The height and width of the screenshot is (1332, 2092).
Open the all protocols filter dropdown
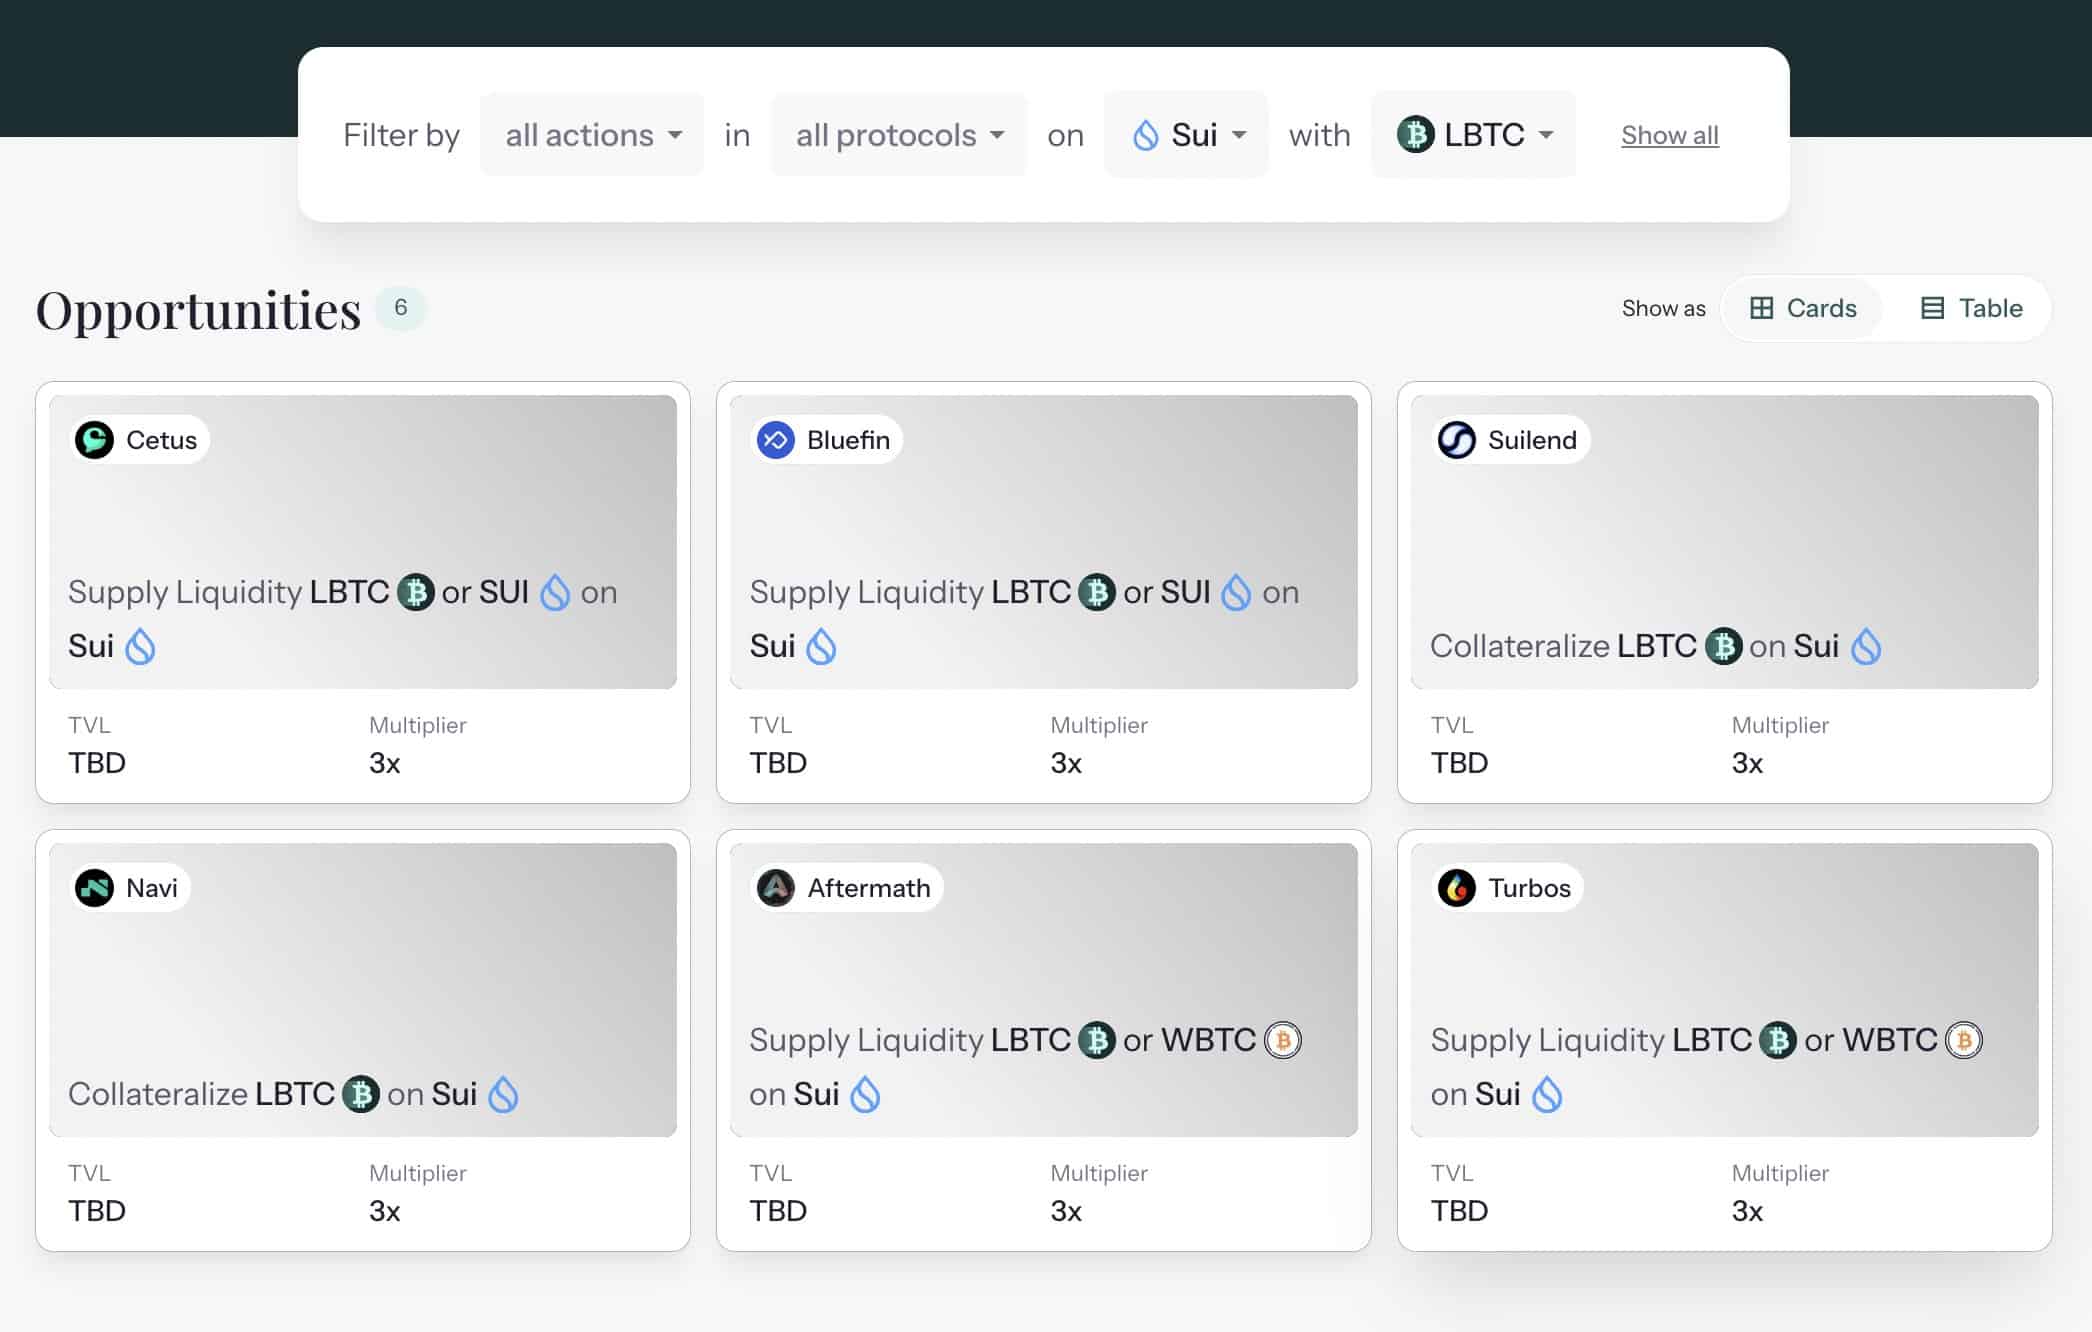(899, 135)
